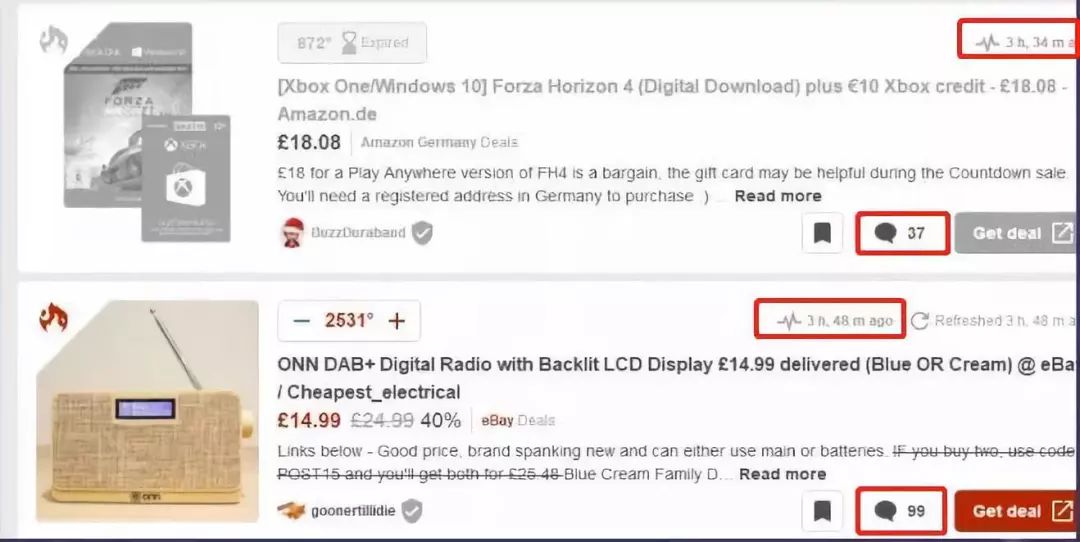The image size is (1080, 542).
Task: Click the plus vote on 2531° radio deal
Action: click(x=396, y=321)
